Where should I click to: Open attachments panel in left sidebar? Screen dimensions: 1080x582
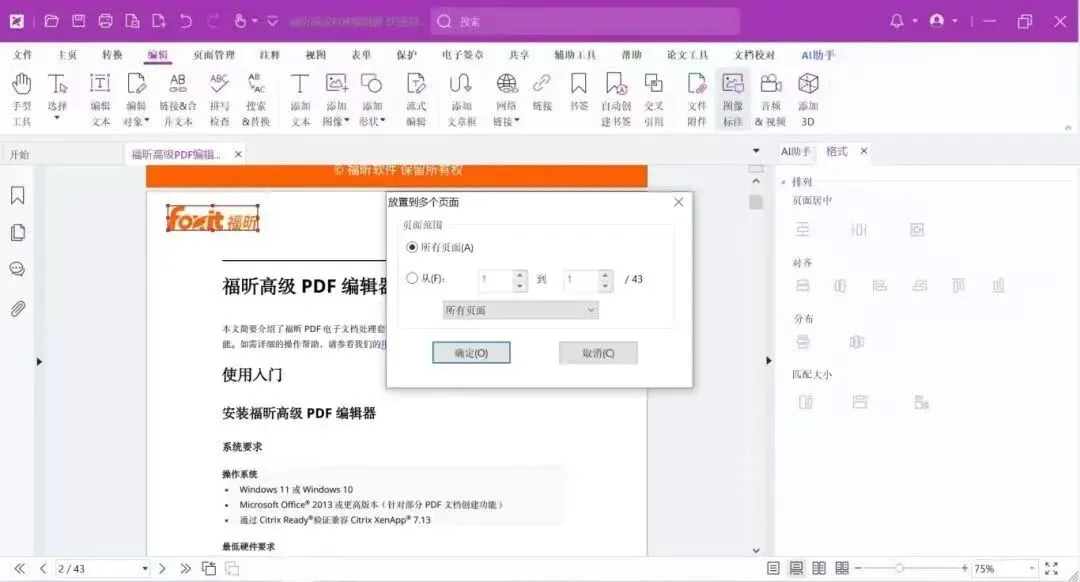pos(18,309)
